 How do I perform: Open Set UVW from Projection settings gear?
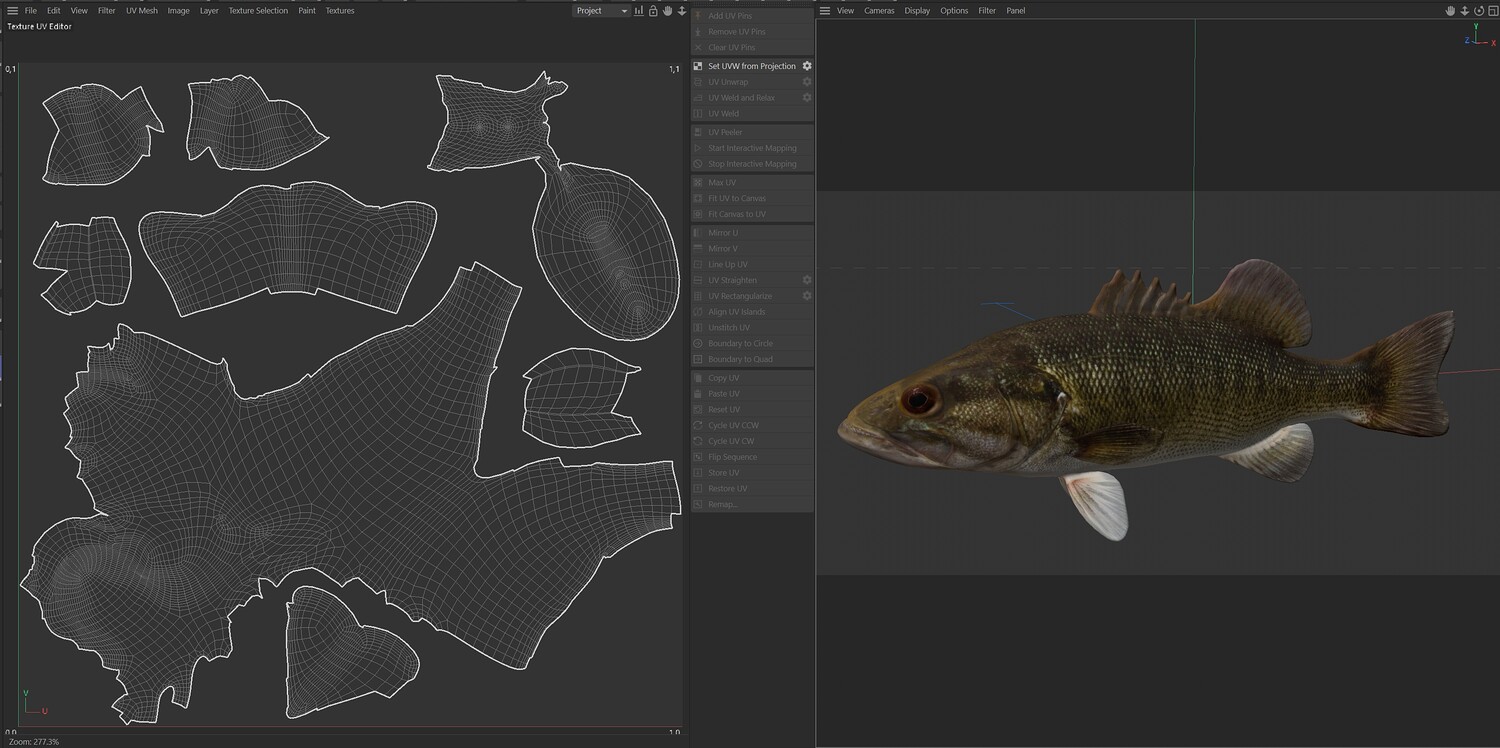point(807,66)
